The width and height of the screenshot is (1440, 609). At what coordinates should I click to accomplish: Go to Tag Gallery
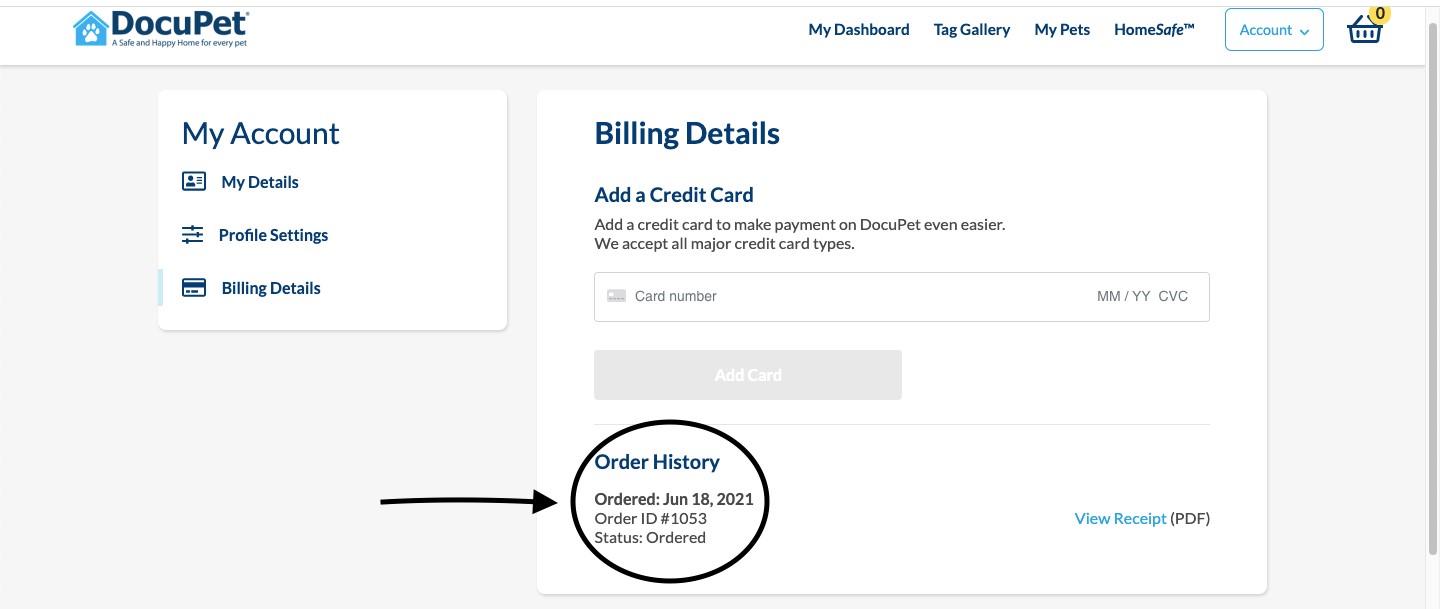click(x=972, y=30)
